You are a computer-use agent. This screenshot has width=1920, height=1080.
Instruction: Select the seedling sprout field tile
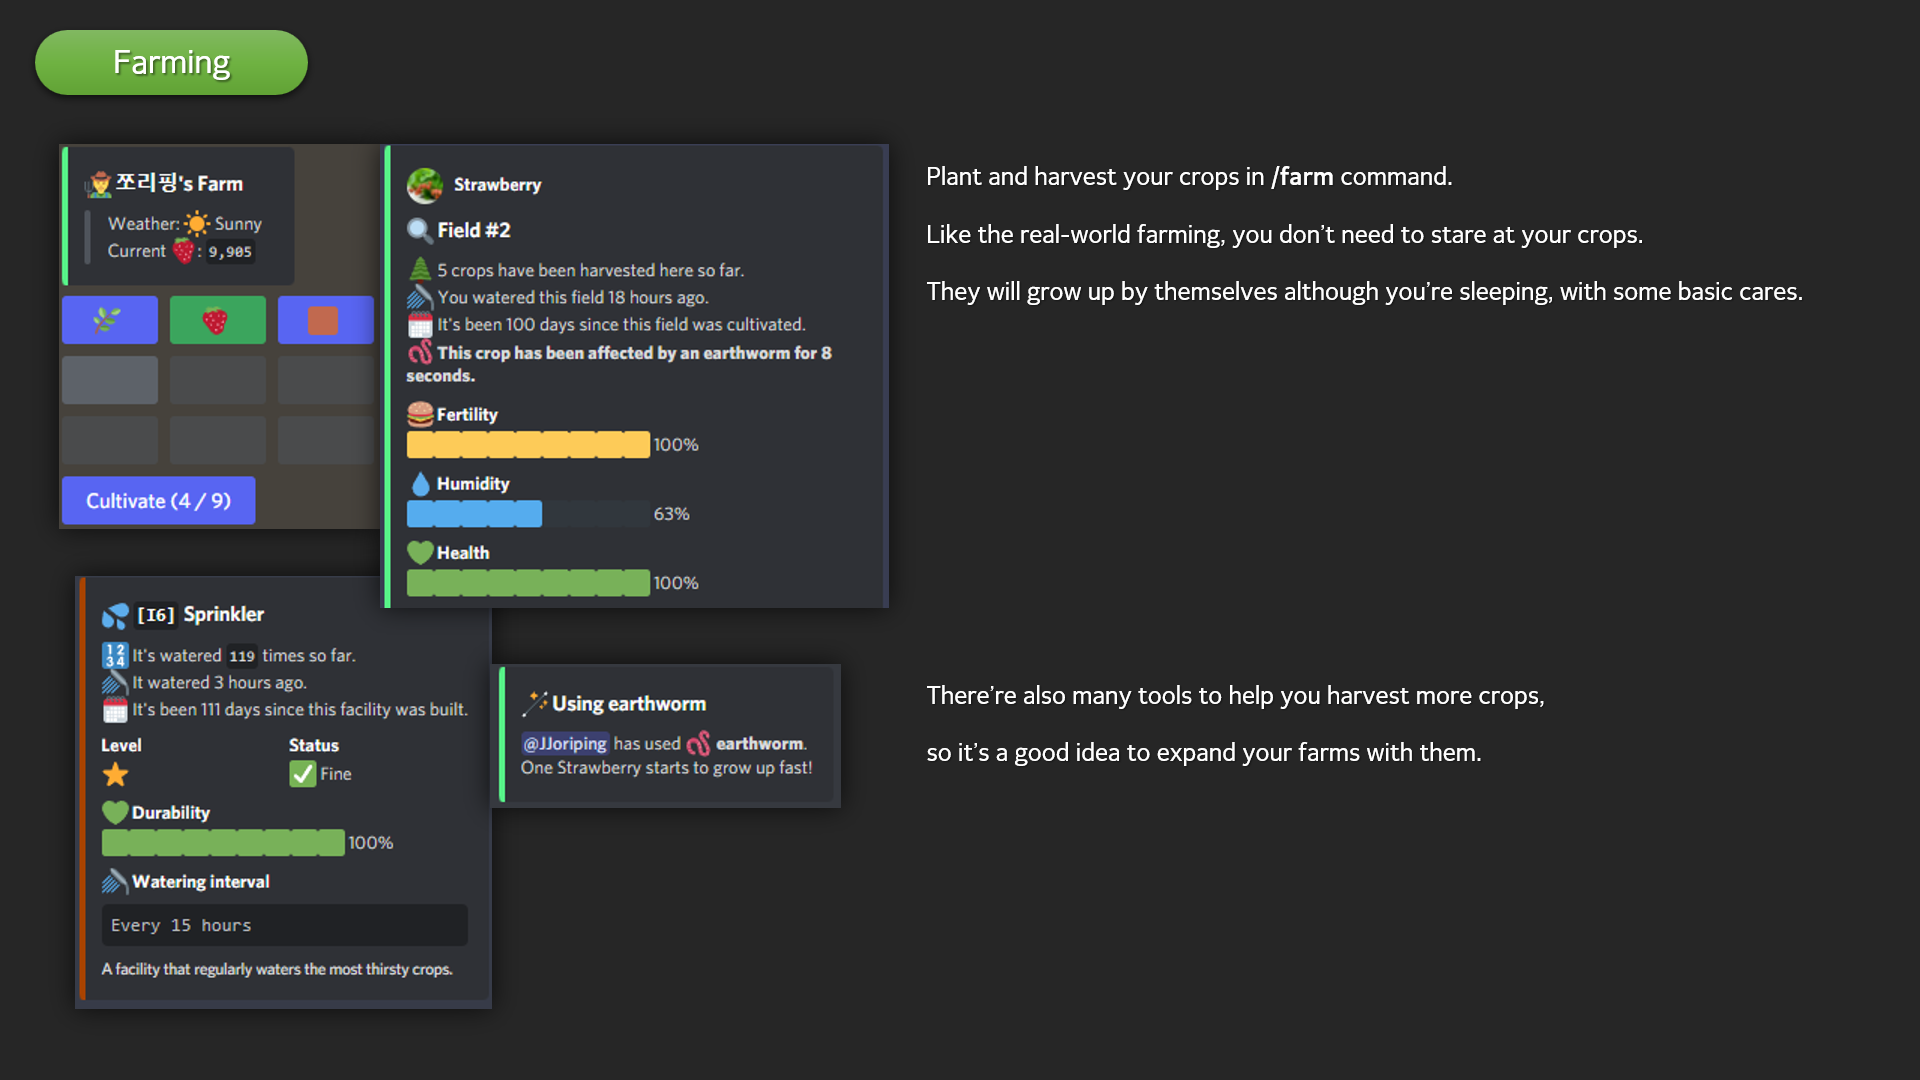click(x=110, y=320)
